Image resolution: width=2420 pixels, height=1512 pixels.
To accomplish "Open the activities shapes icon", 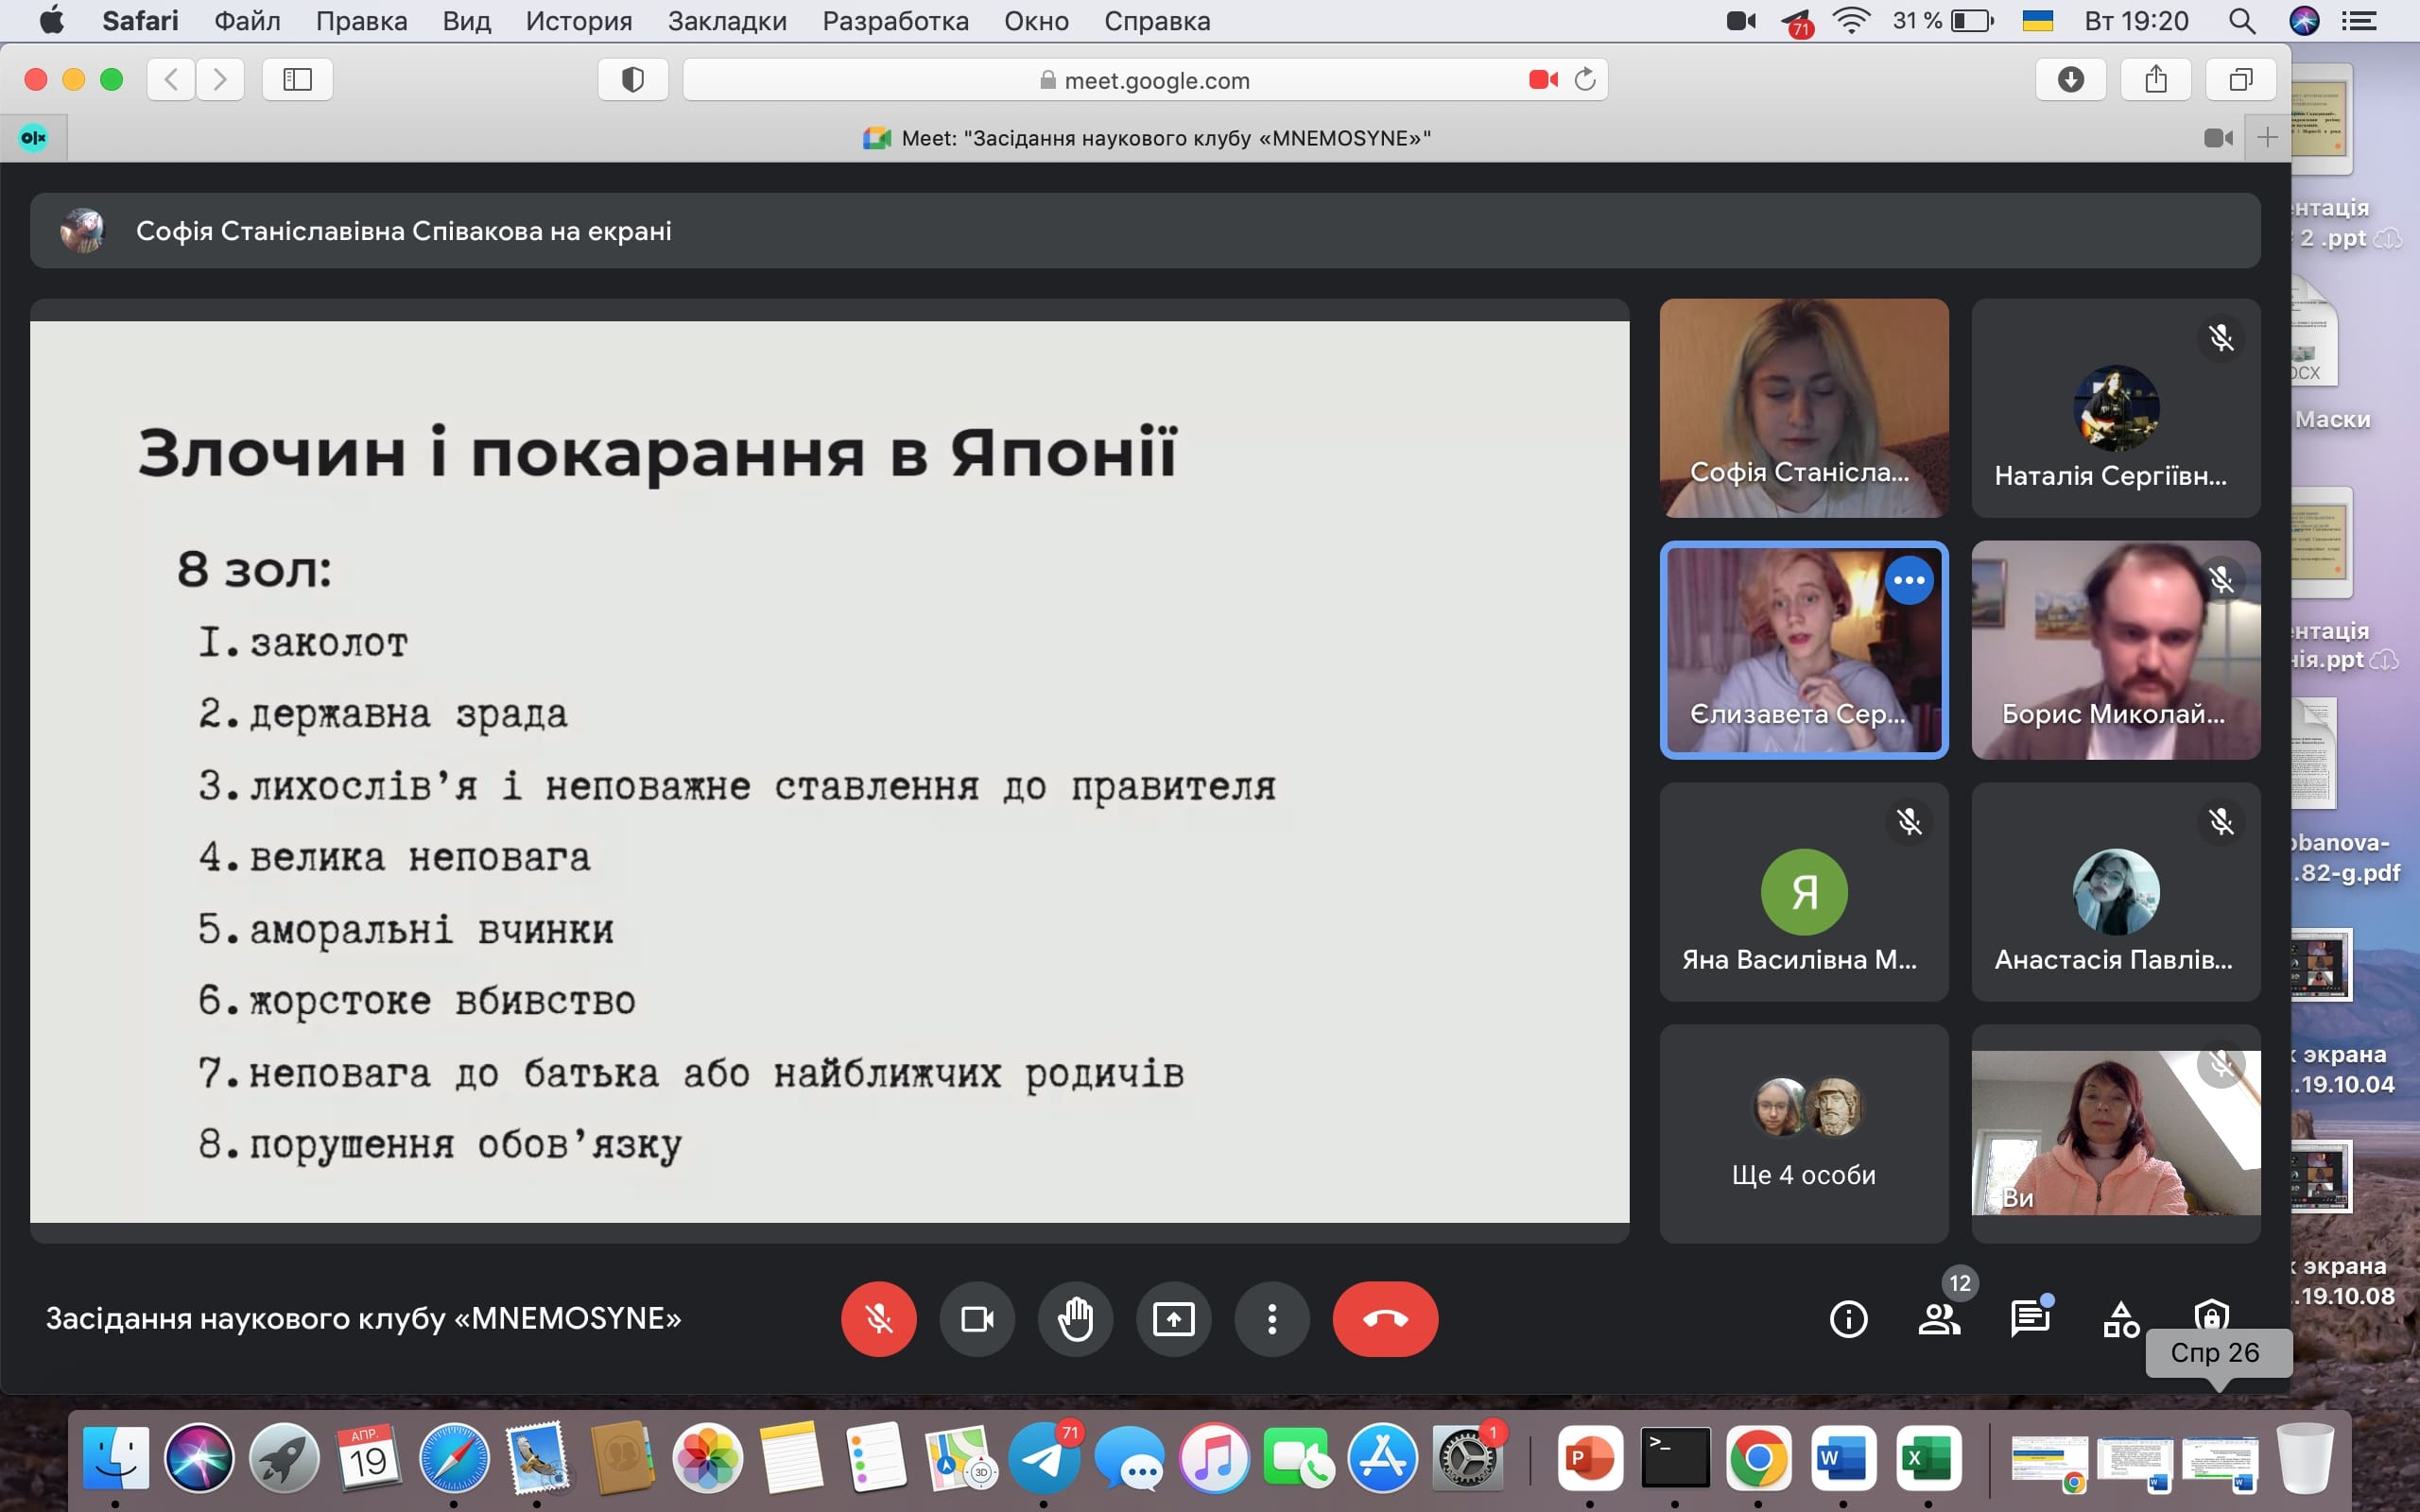I will point(2120,1319).
